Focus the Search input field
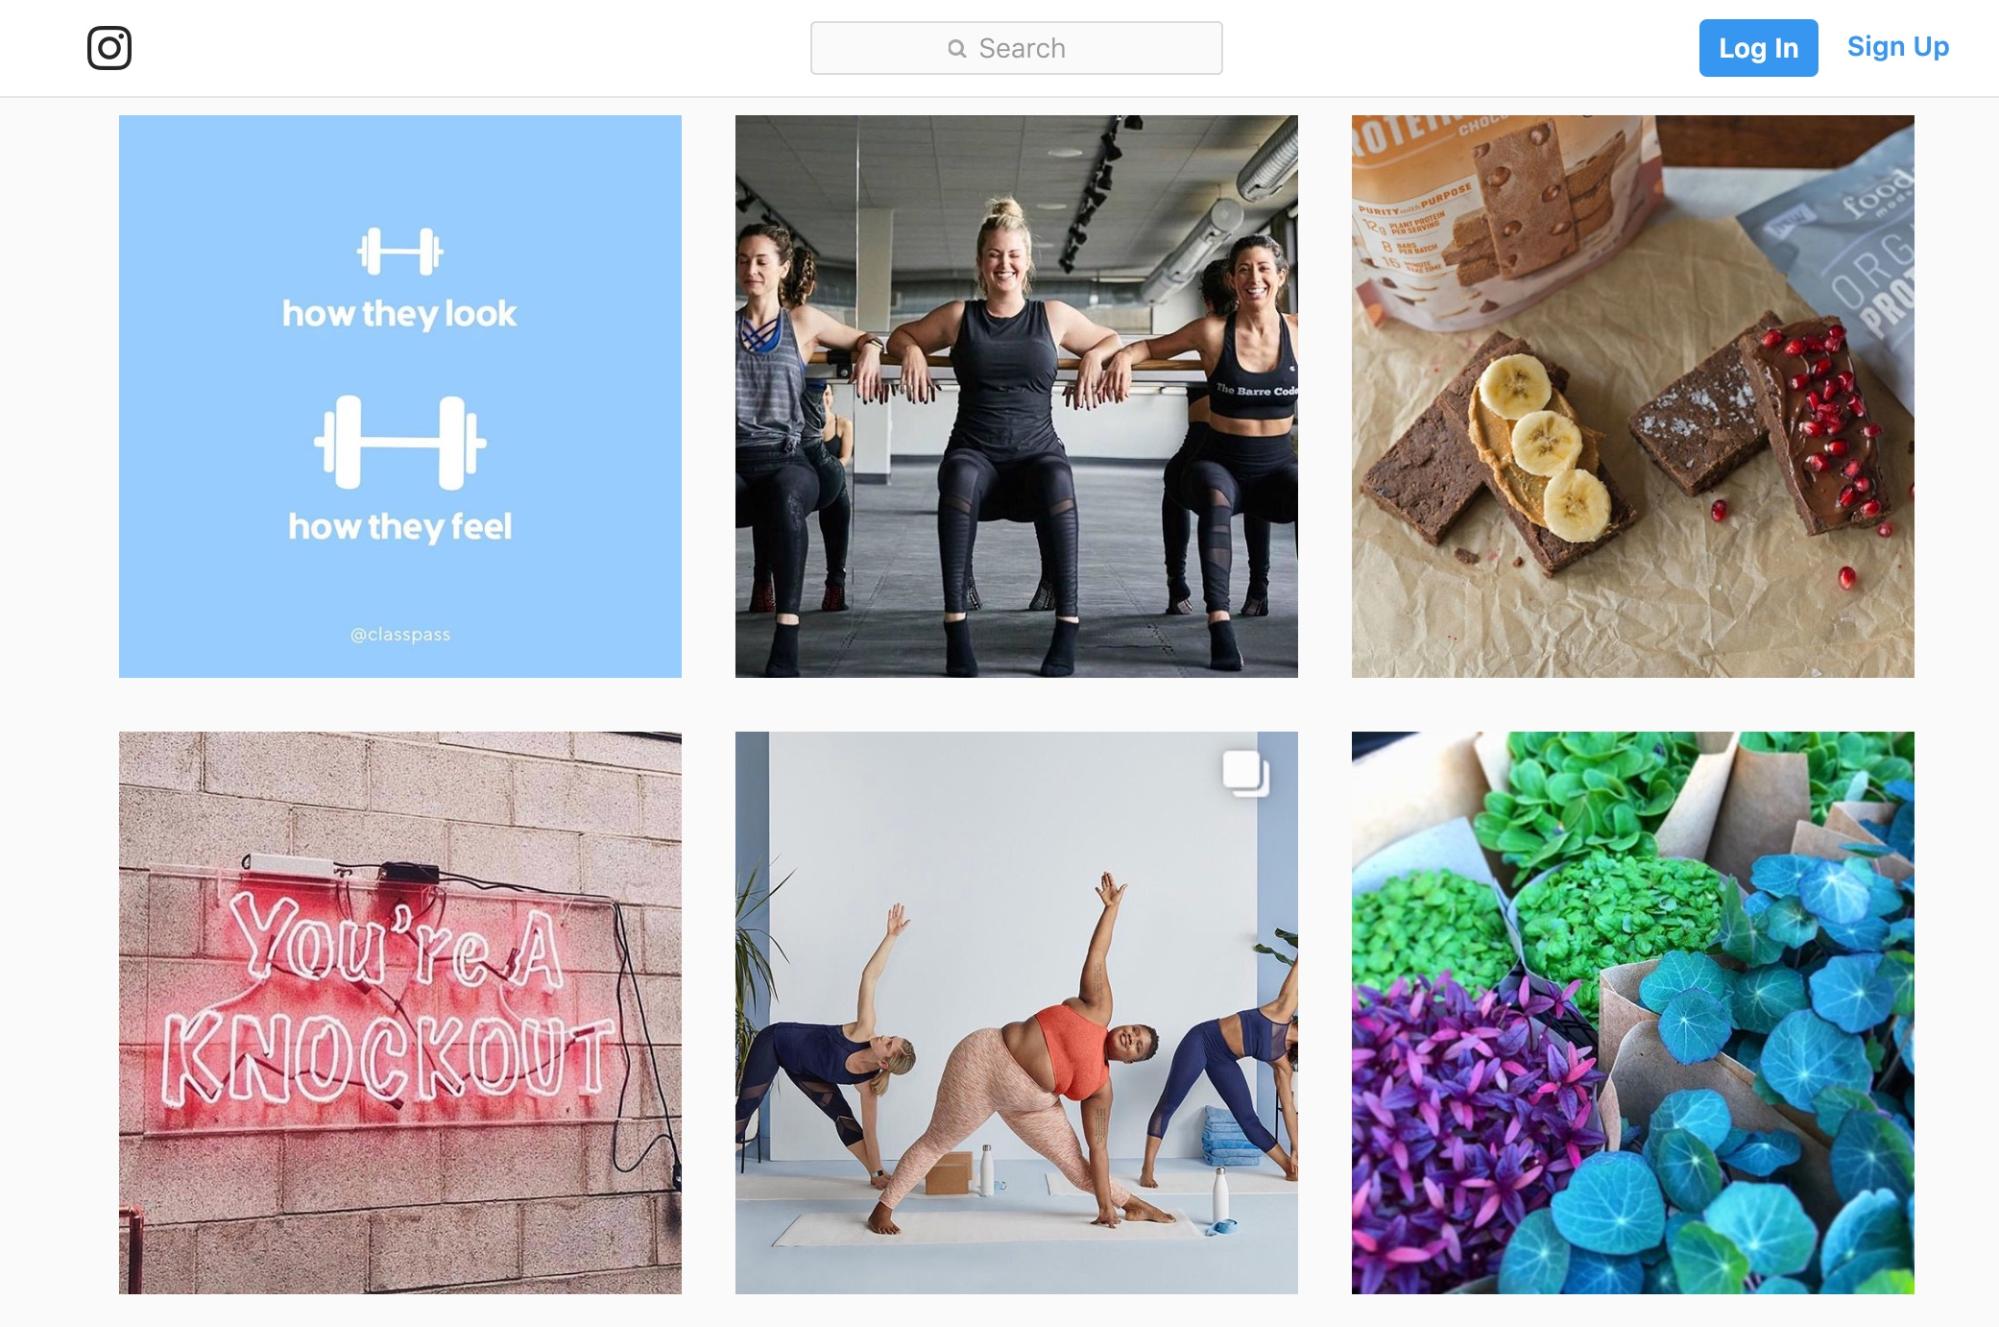1999x1327 pixels. tap(1016, 48)
